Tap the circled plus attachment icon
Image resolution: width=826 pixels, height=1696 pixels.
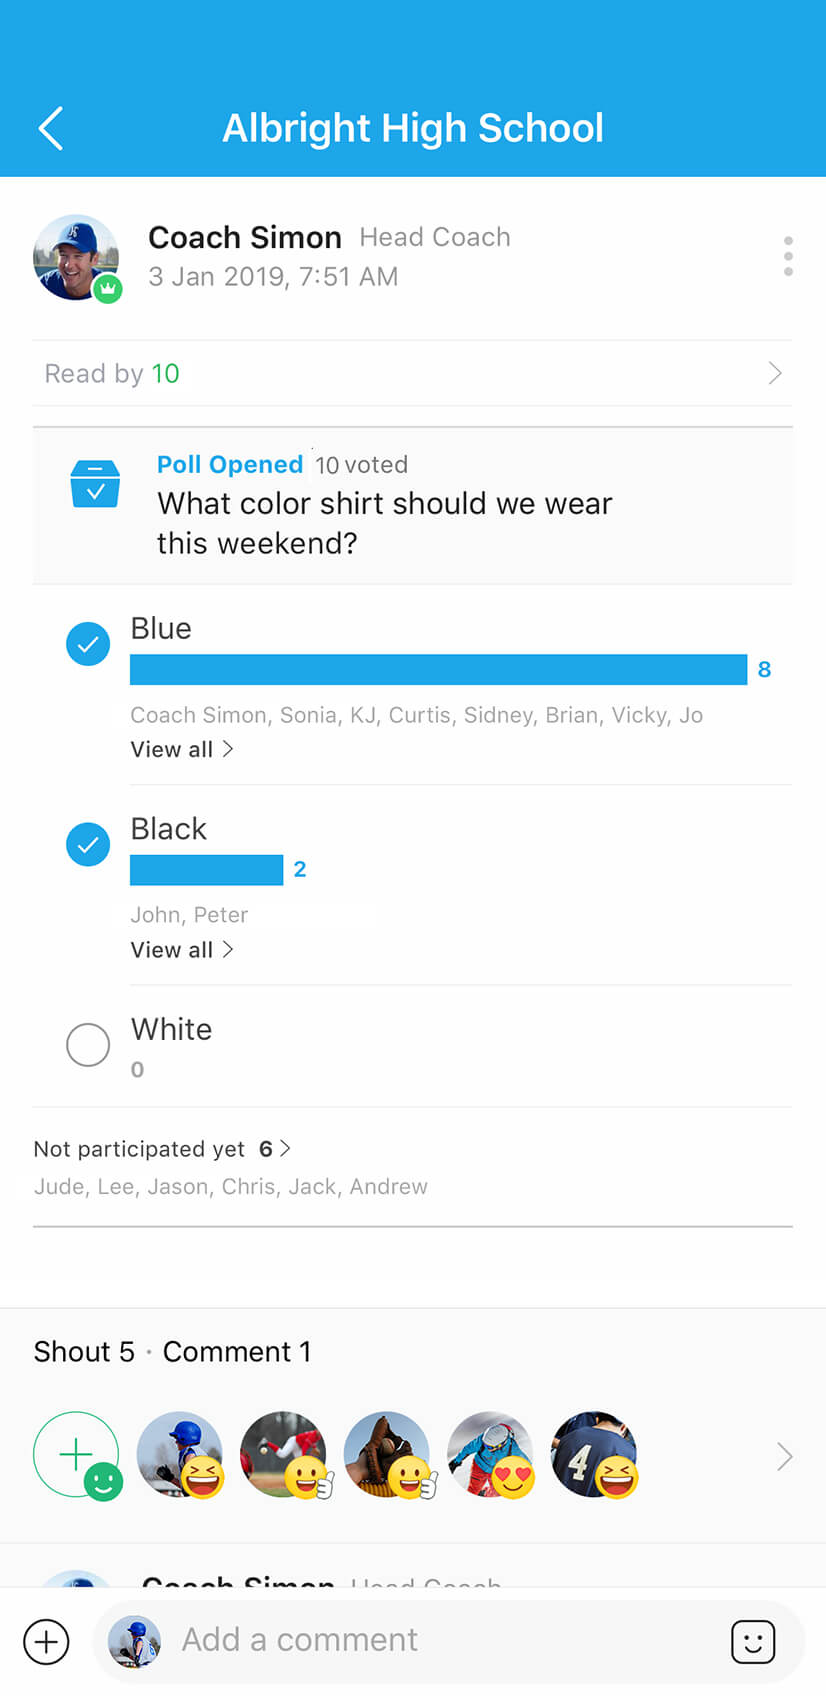coord(46,1641)
